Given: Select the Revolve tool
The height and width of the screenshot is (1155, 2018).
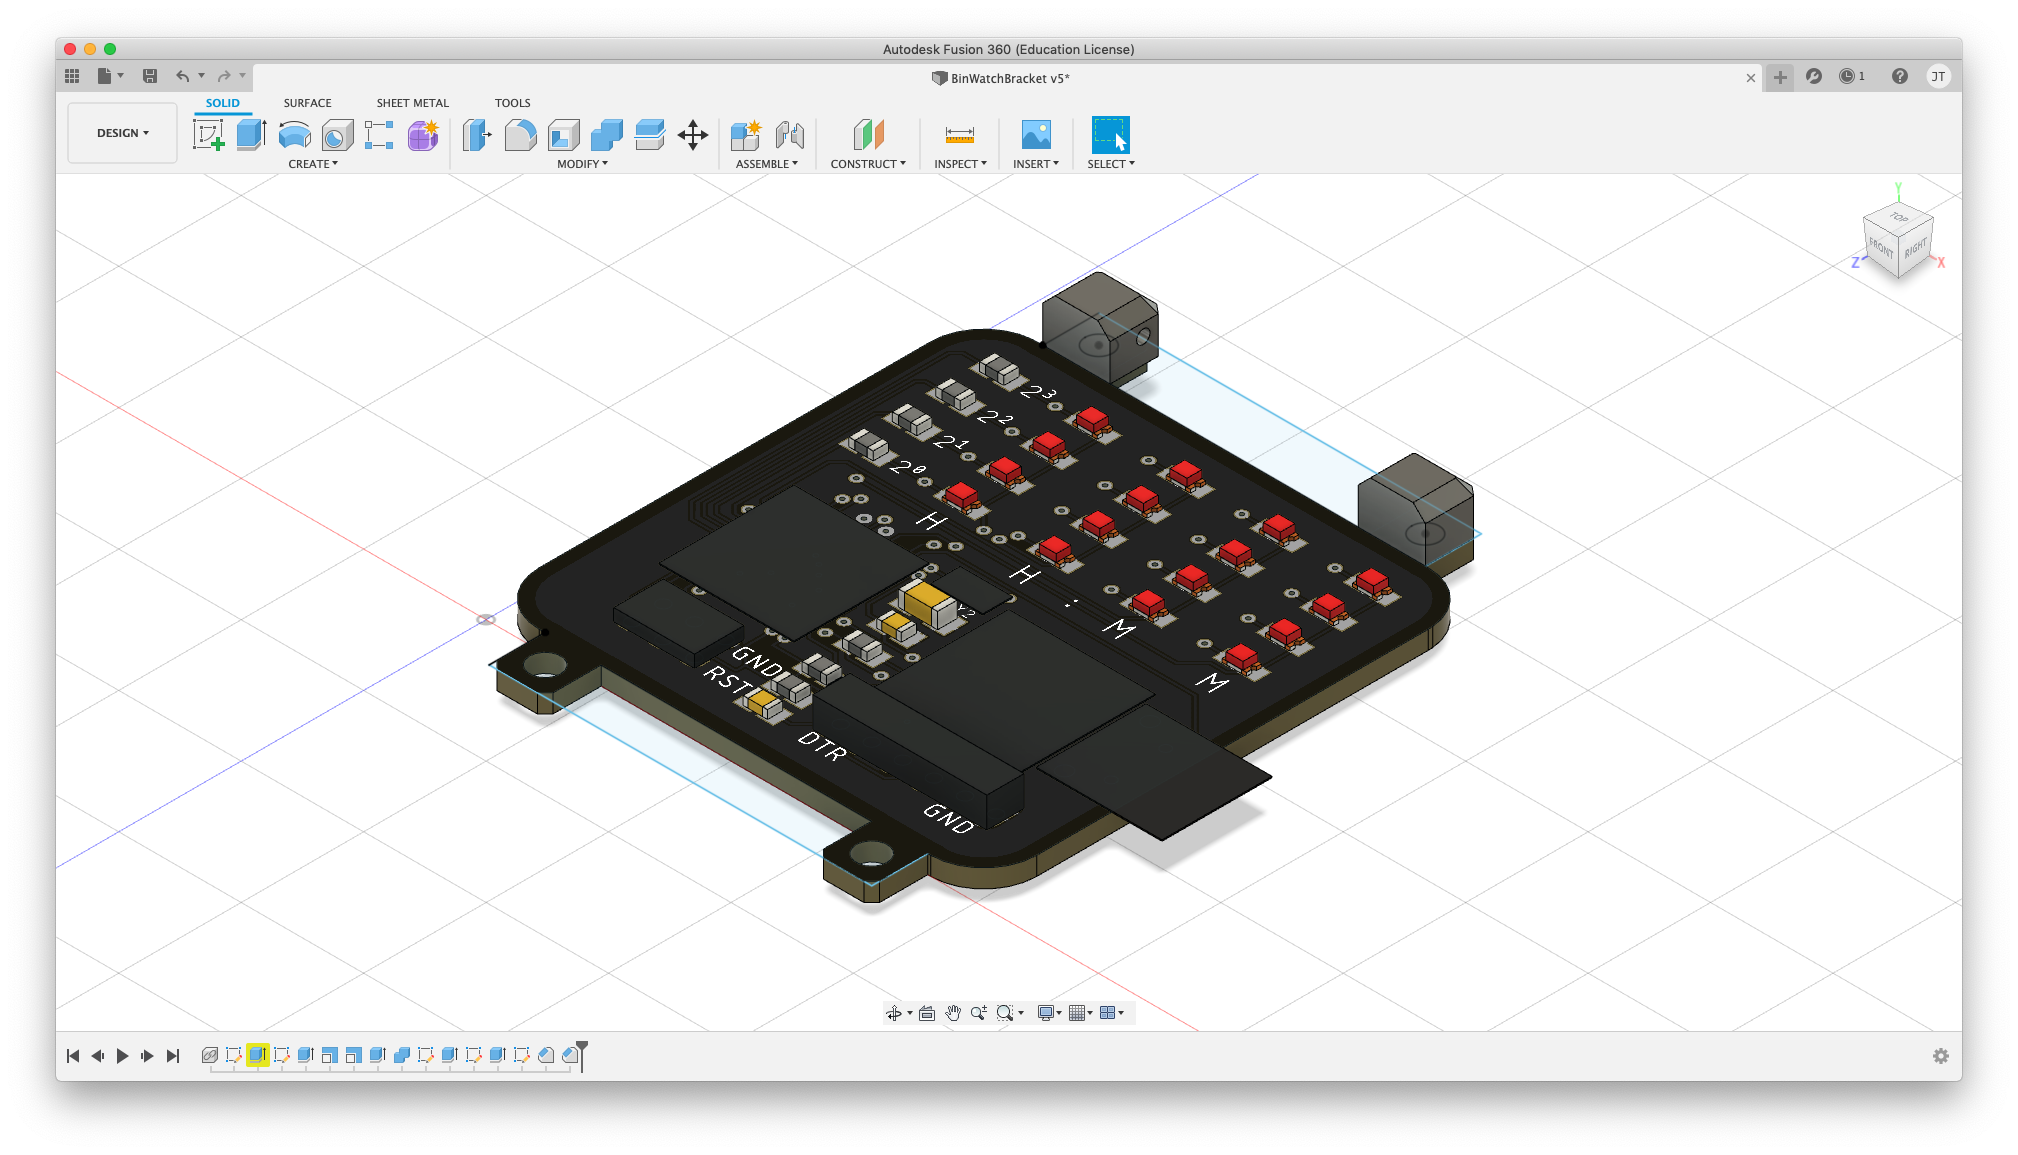Looking at the screenshot, I should click(294, 135).
